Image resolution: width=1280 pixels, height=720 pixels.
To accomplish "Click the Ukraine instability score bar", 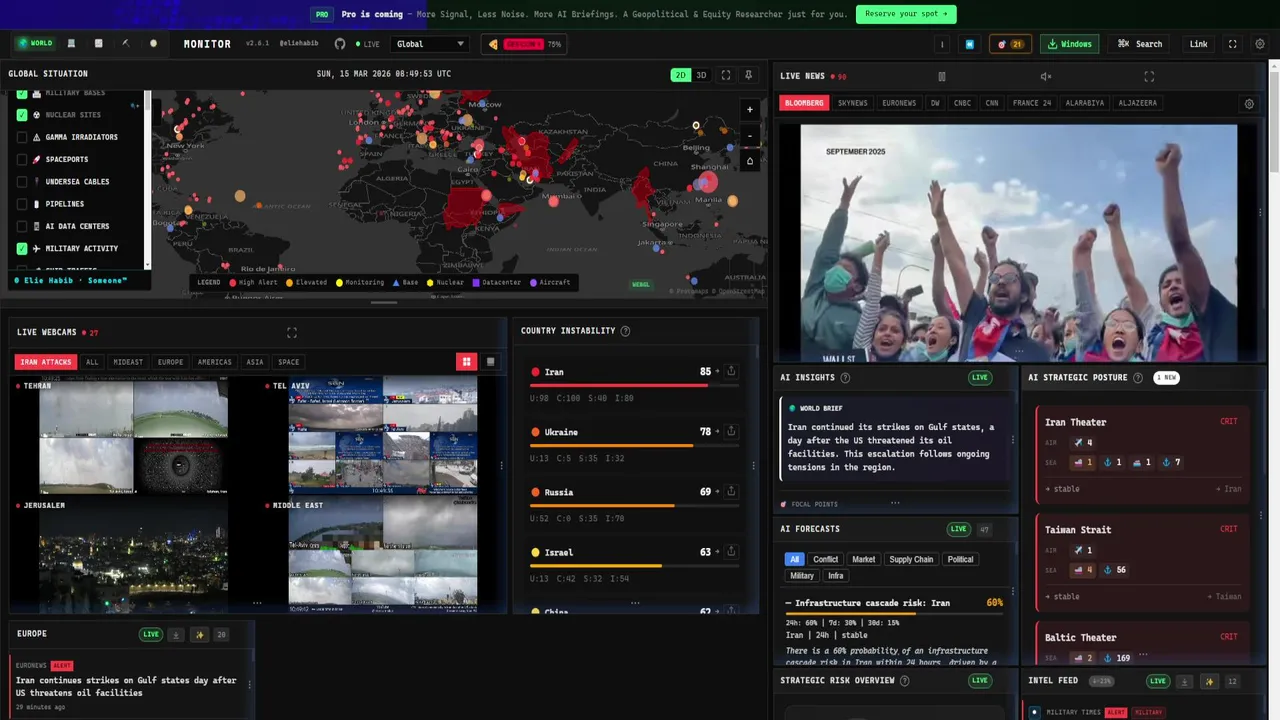I will [634, 445].
